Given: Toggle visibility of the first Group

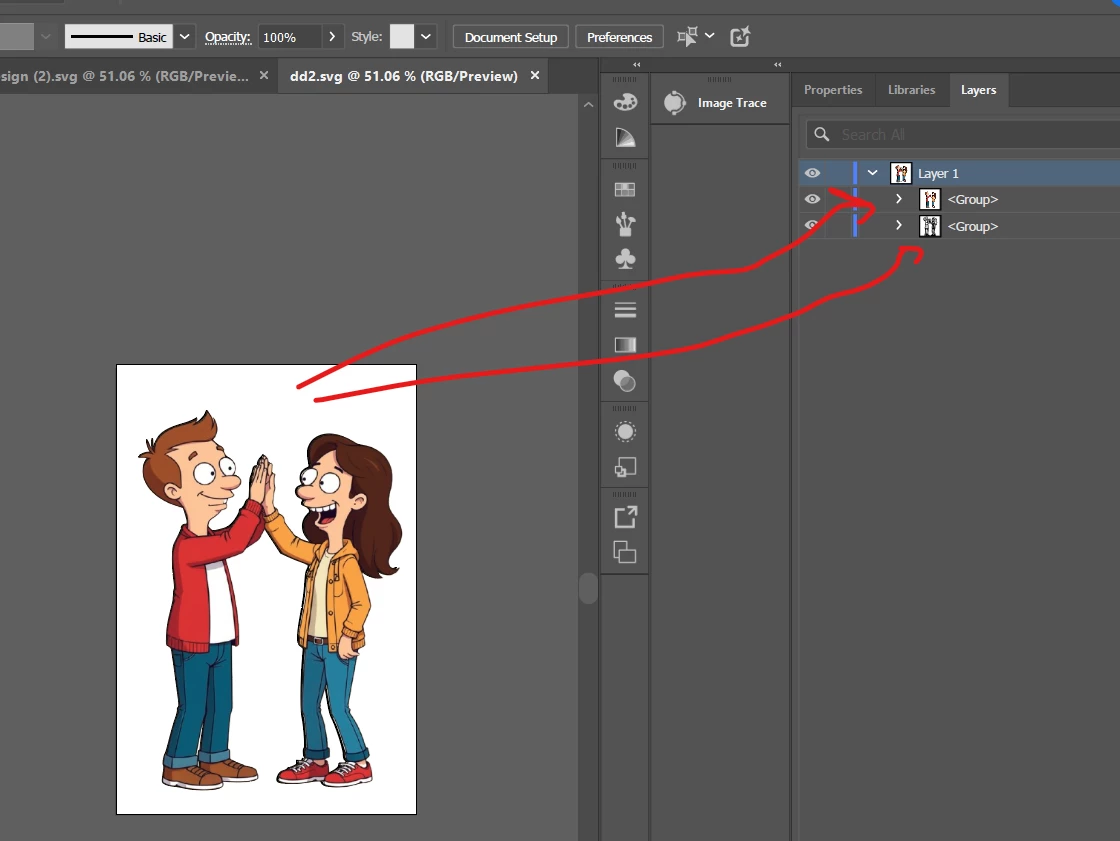Looking at the screenshot, I should pyautogui.click(x=812, y=200).
